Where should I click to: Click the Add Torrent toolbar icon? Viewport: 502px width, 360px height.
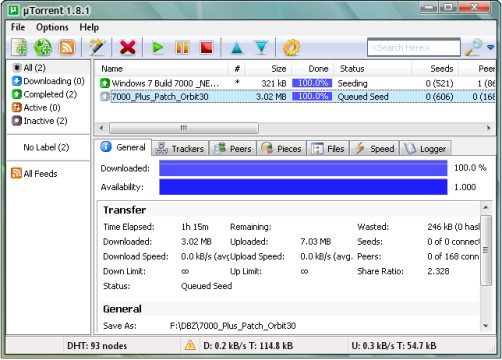19,47
